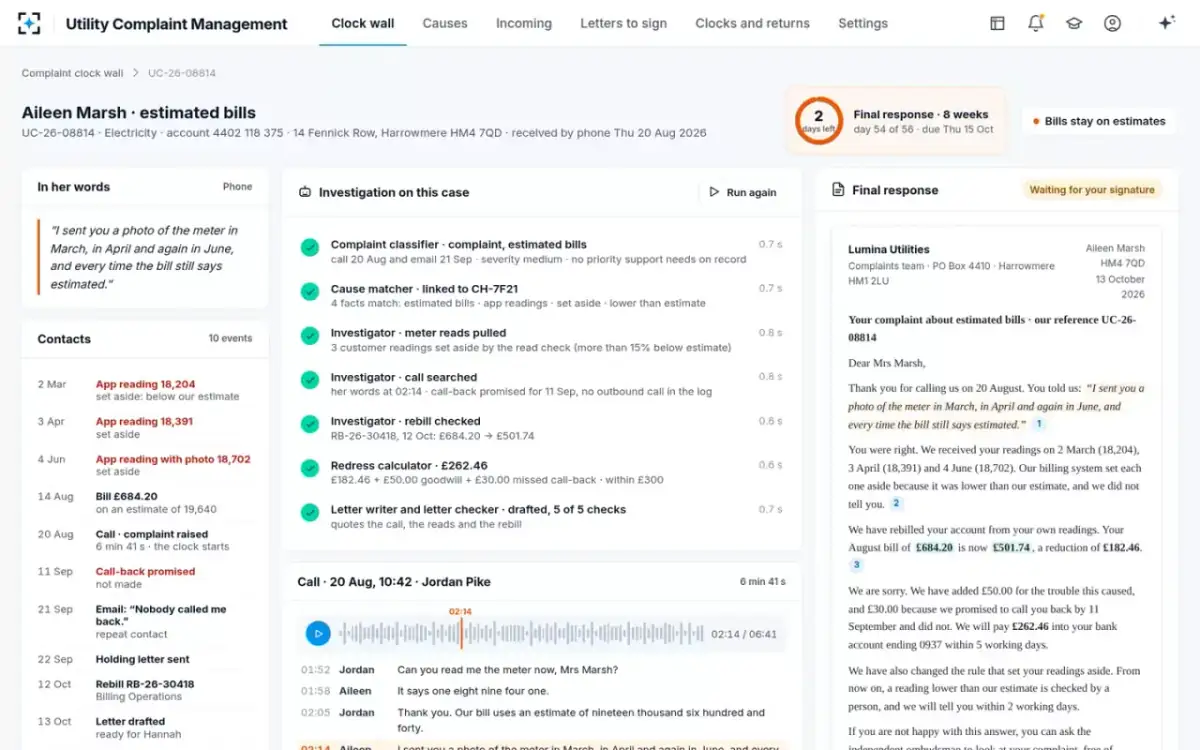Click the Redress calculator check icon
The width and height of the screenshot is (1200, 750).
pyautogui.click(x=310, y=468)
